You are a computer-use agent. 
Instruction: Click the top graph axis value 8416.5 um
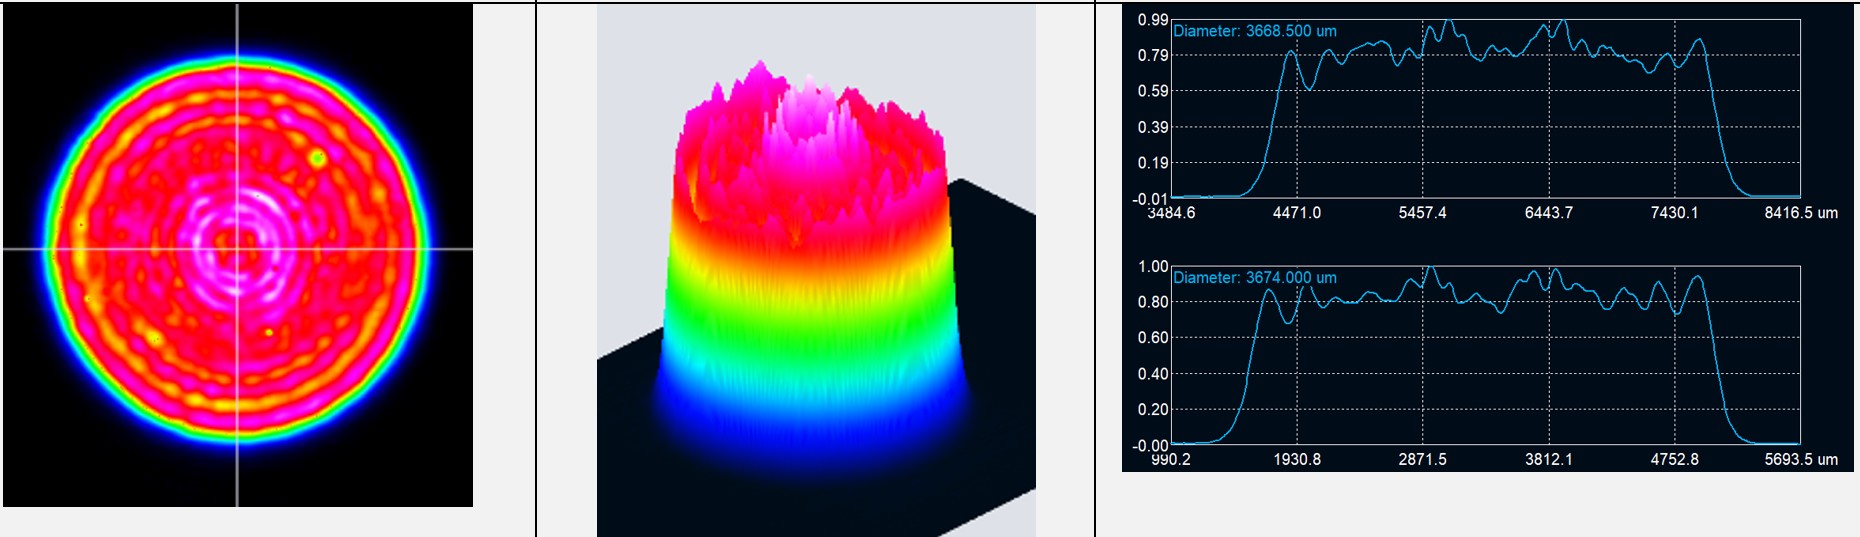coord(1801,213)
